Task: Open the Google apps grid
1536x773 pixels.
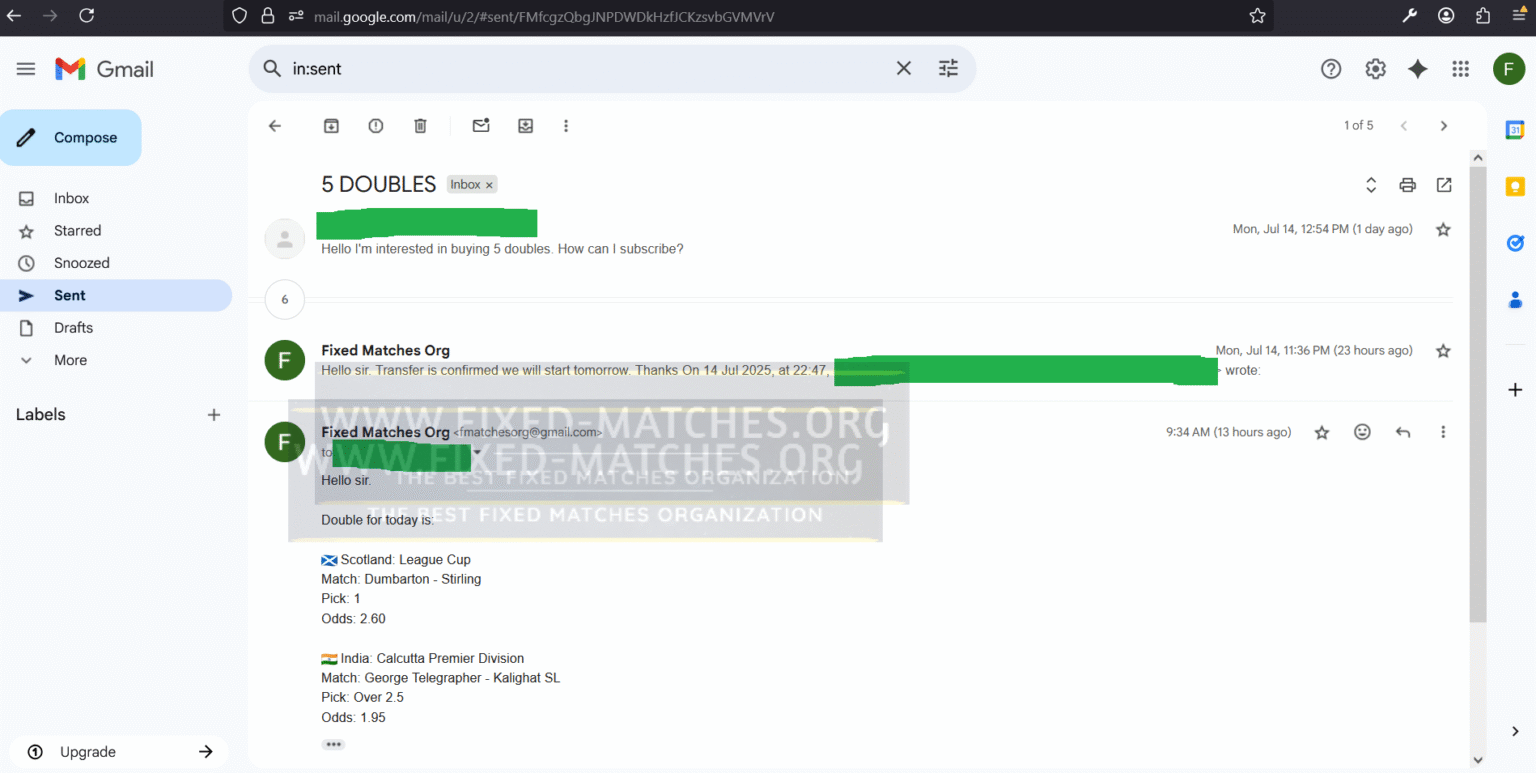Action: click(1460, 69)
